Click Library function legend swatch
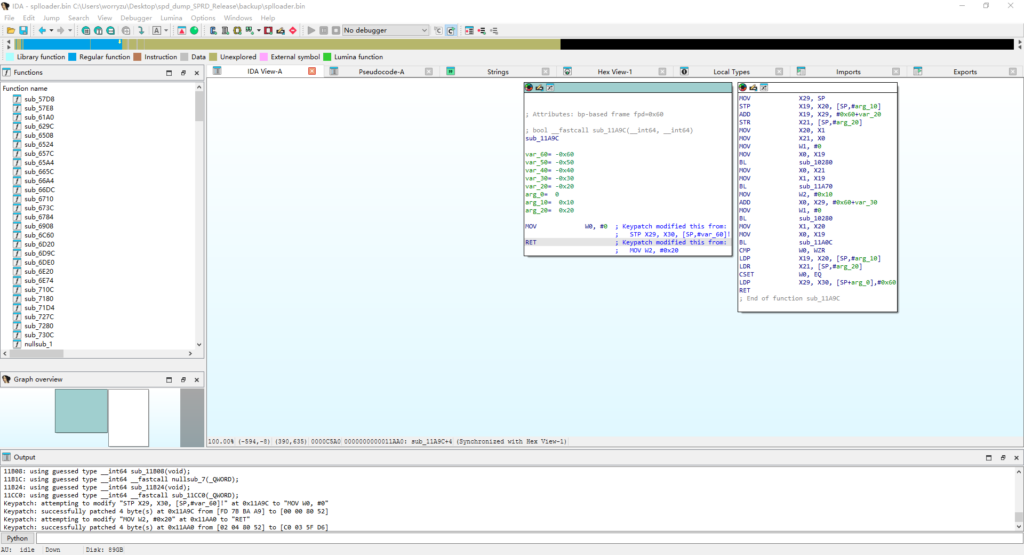This screenshot has height=555, width=1024. [10, 57]
